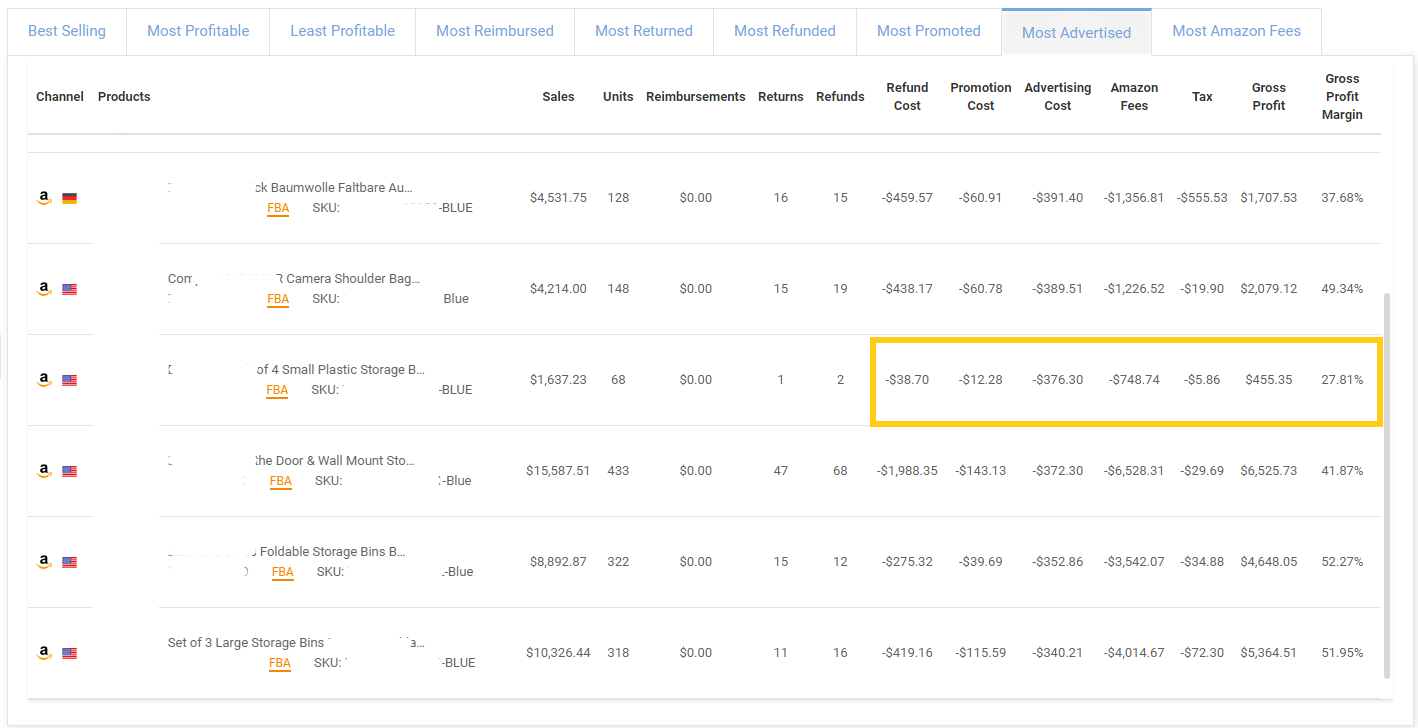Show the Most Returned tab

tap(644, 31)
